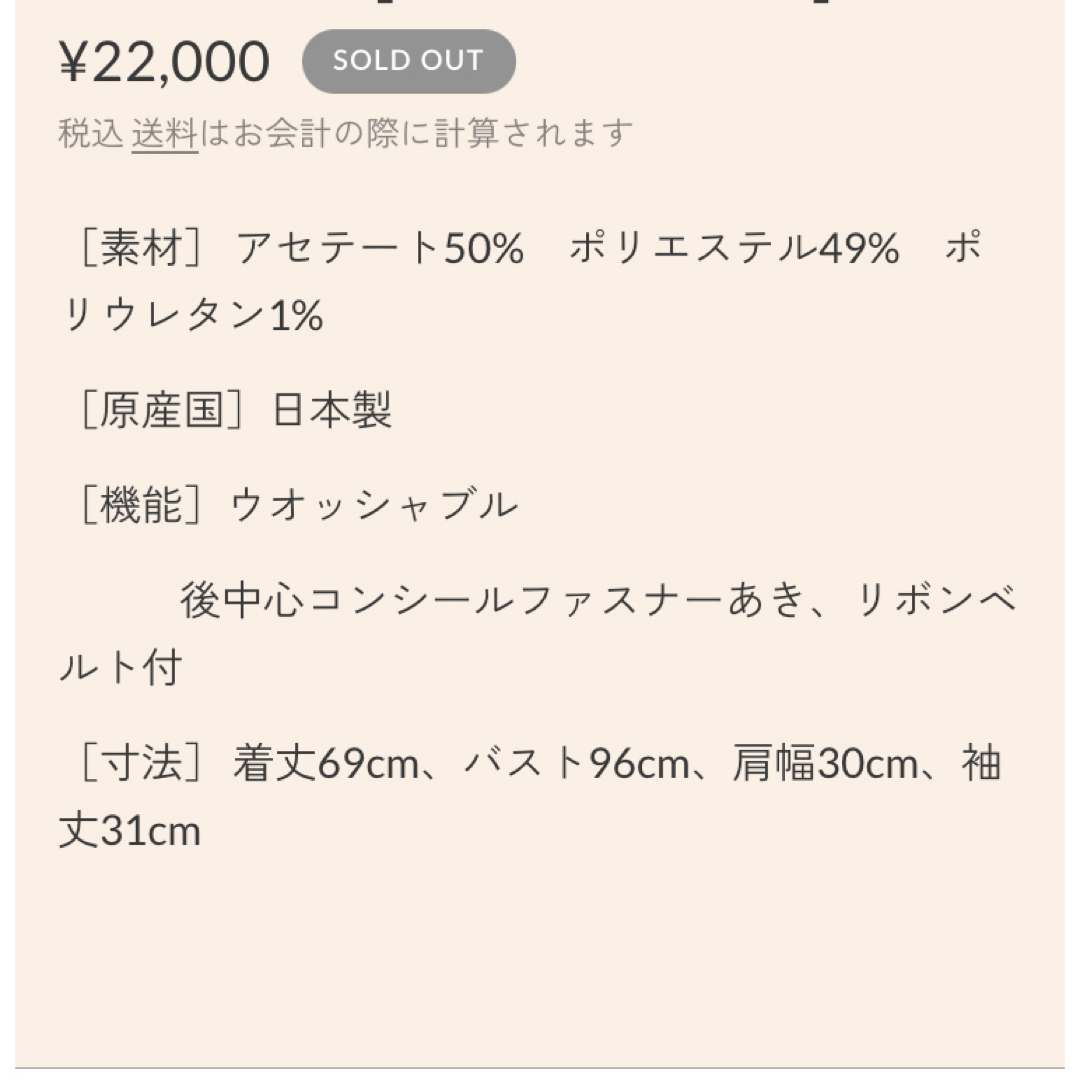Image resolution: width=1080 pixels, height=1080 pixels.
Task: Select the 日本製 text
Action: (333, 411)
